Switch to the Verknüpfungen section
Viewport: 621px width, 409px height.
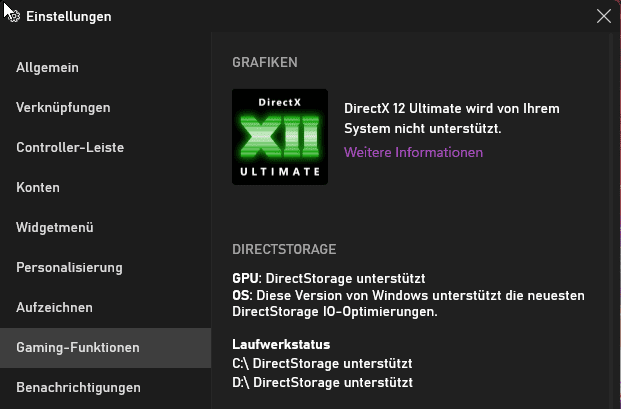(x=105, y=108)
